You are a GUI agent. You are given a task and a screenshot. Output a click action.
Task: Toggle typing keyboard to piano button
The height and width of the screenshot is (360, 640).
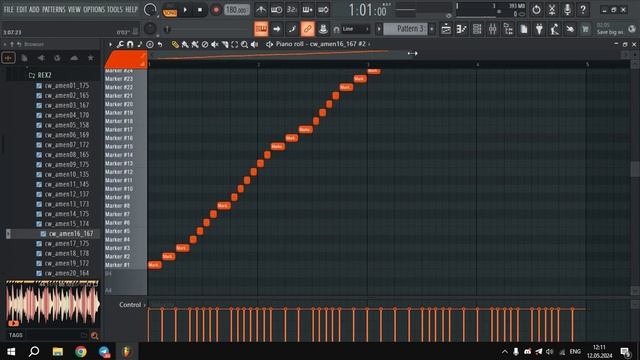click(x=261, y=29)
